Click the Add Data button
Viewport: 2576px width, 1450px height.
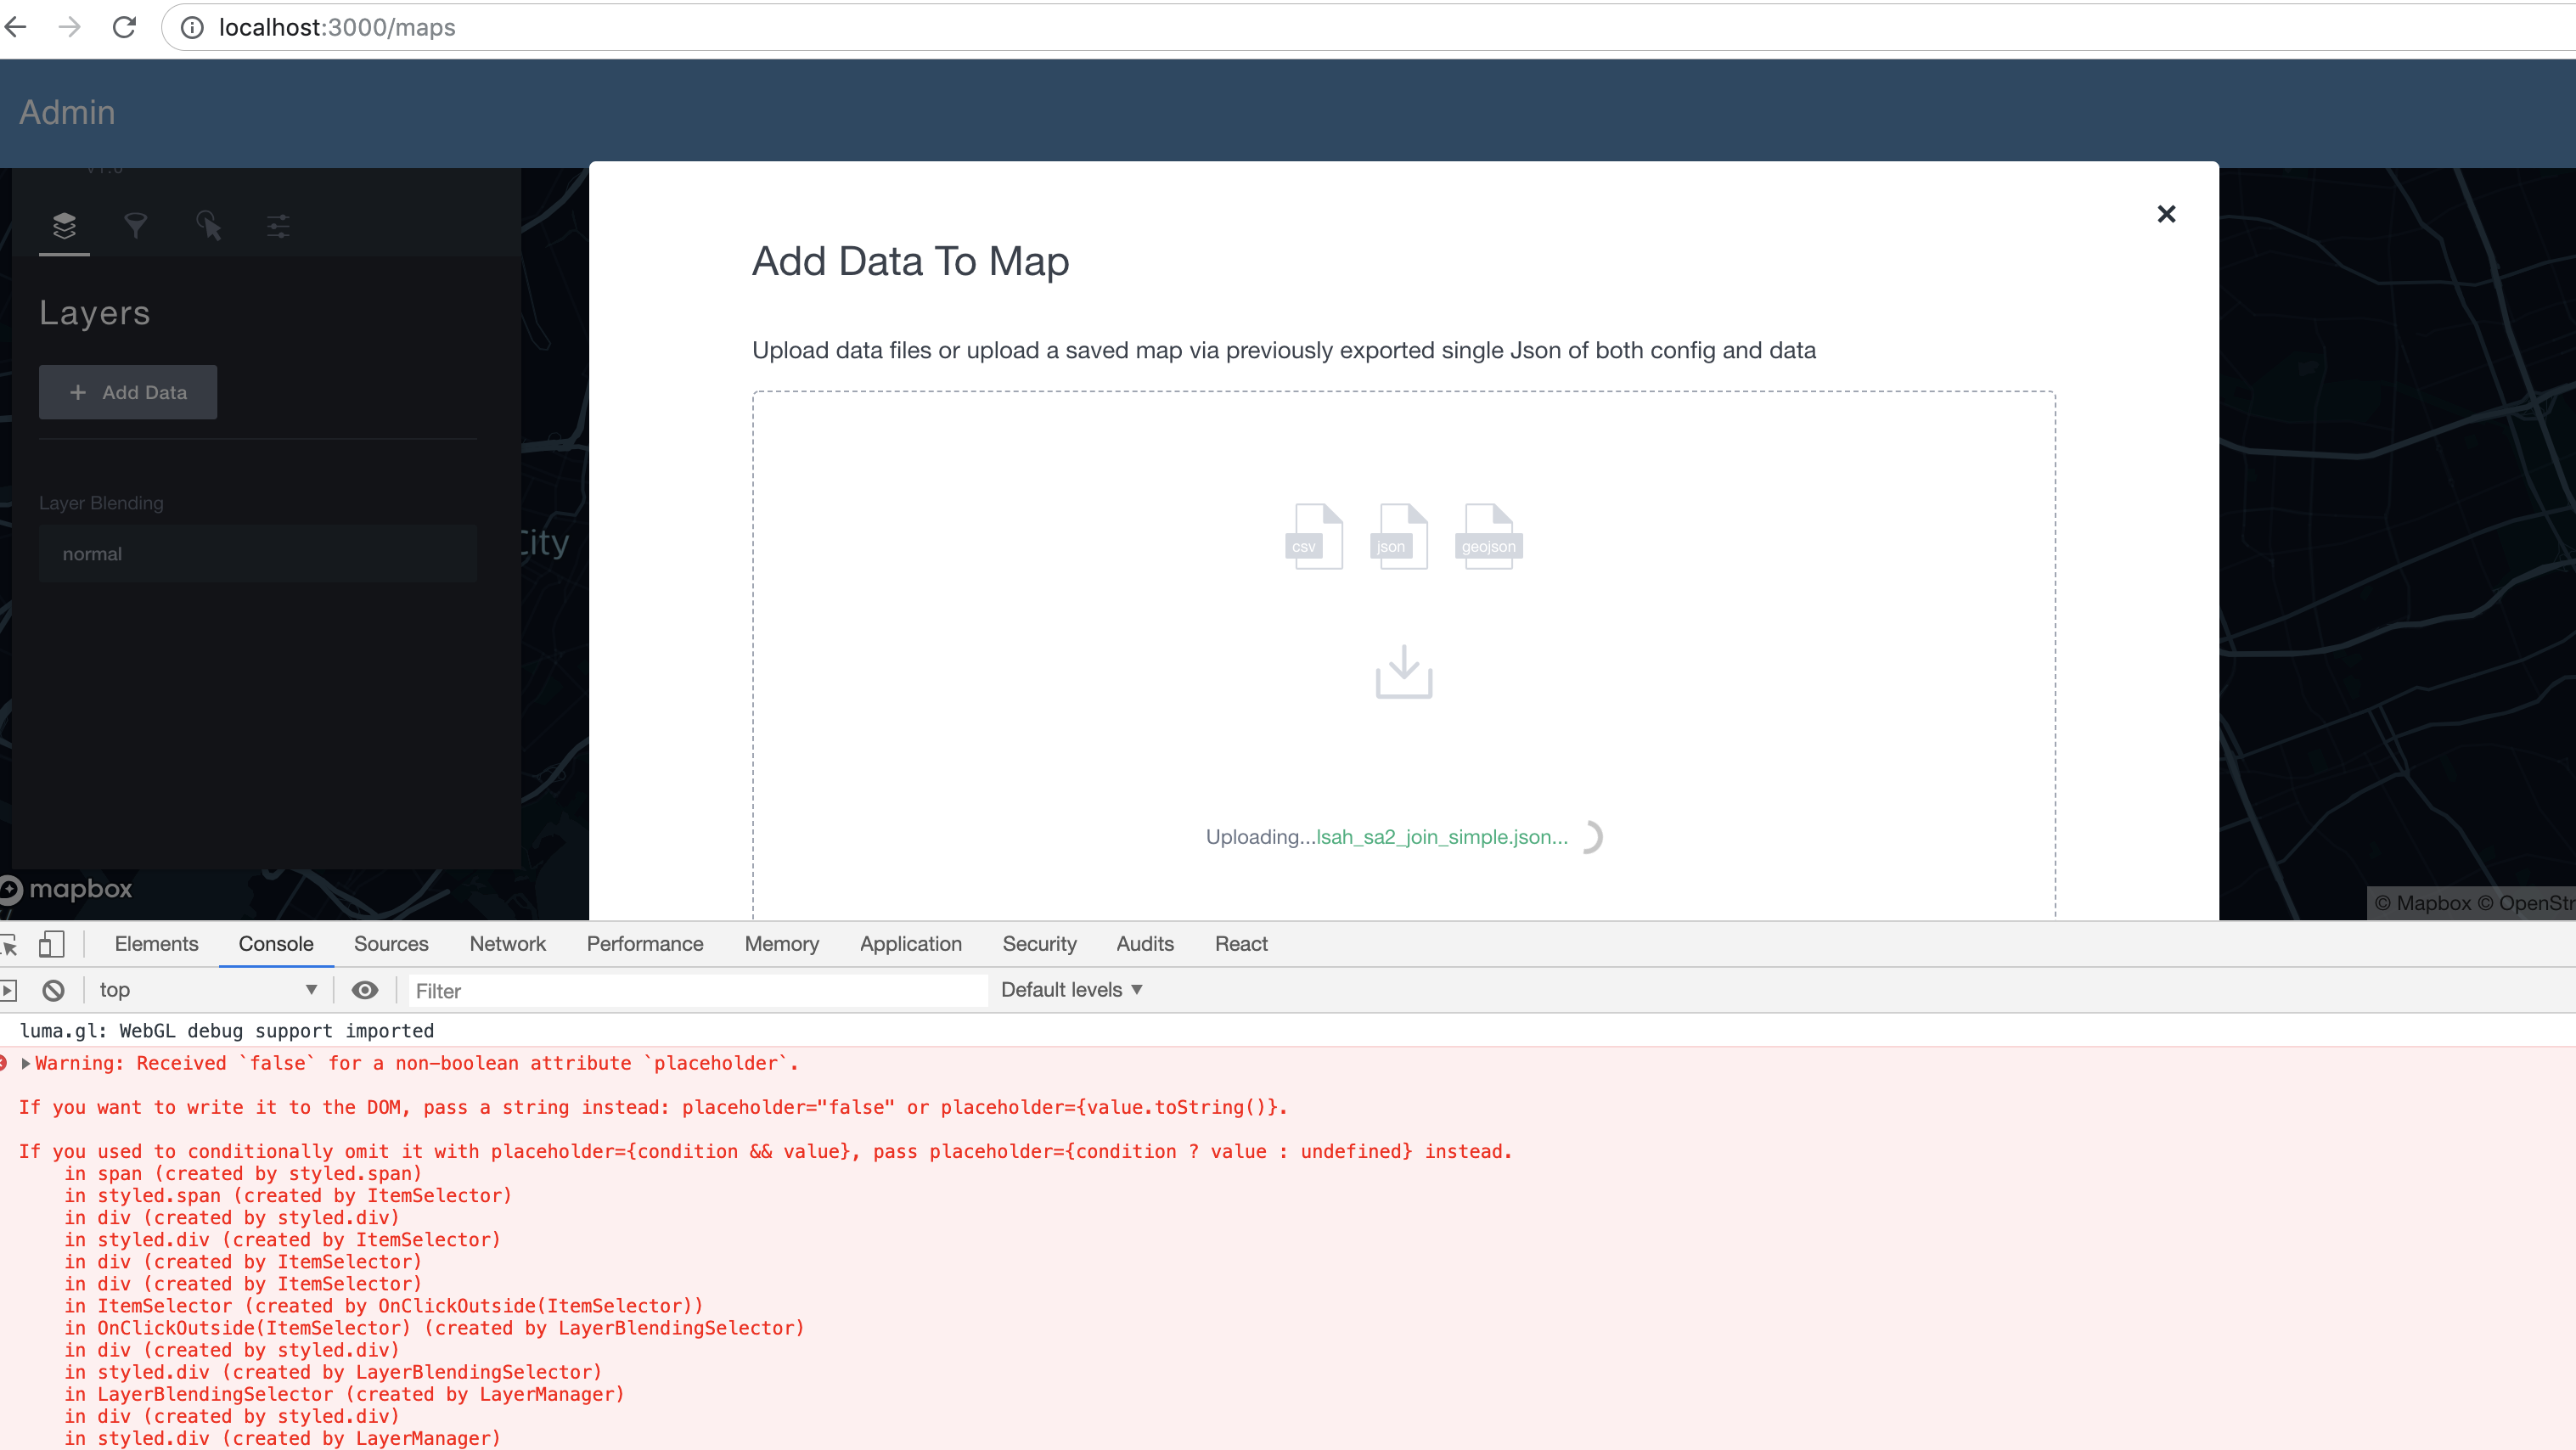click(127, 391)
